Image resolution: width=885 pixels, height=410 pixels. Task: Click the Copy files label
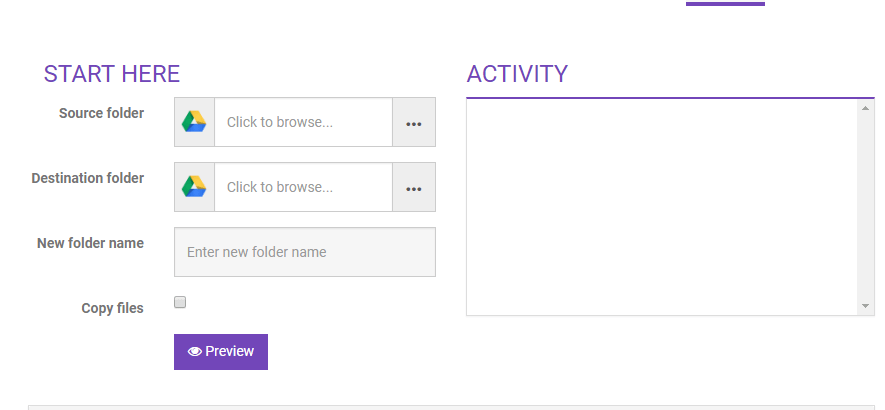[112, 308]
